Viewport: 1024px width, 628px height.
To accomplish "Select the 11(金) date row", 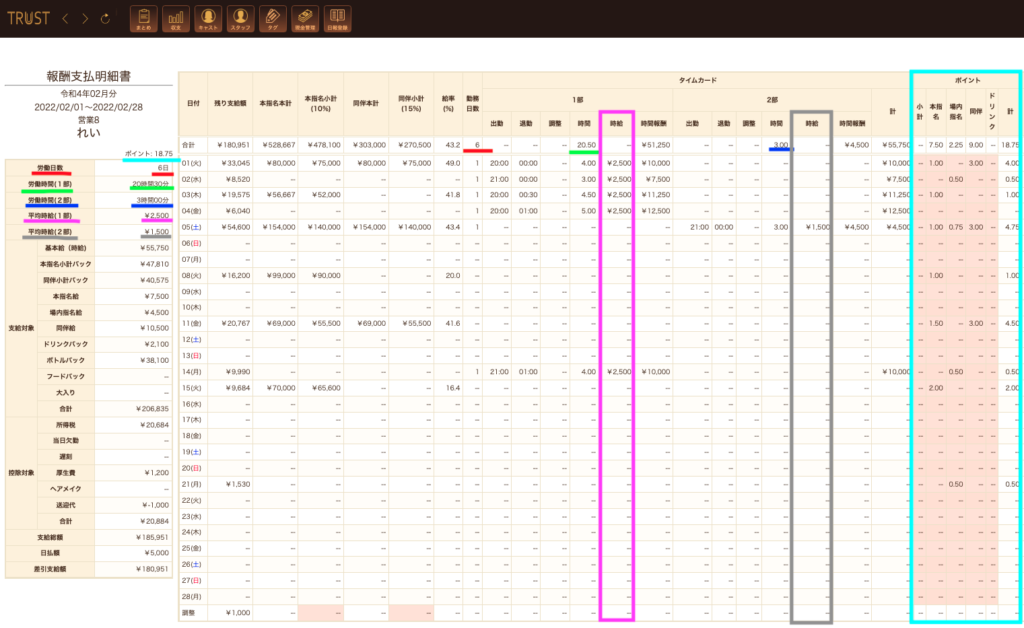I will click(191, 323).
